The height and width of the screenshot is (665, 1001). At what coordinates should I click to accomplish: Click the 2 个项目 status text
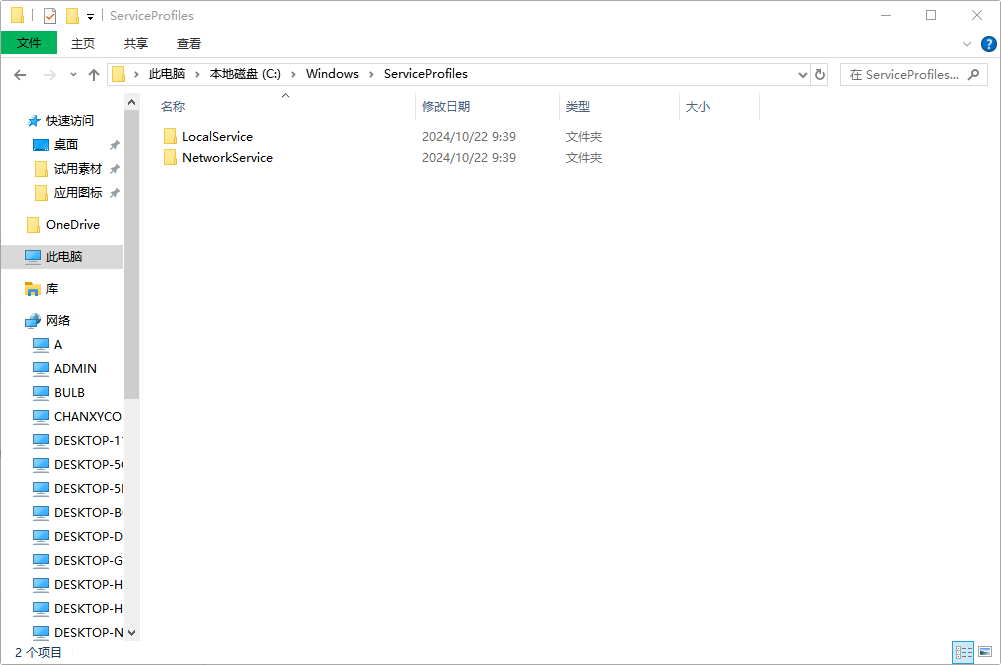(x=38, y=652)
